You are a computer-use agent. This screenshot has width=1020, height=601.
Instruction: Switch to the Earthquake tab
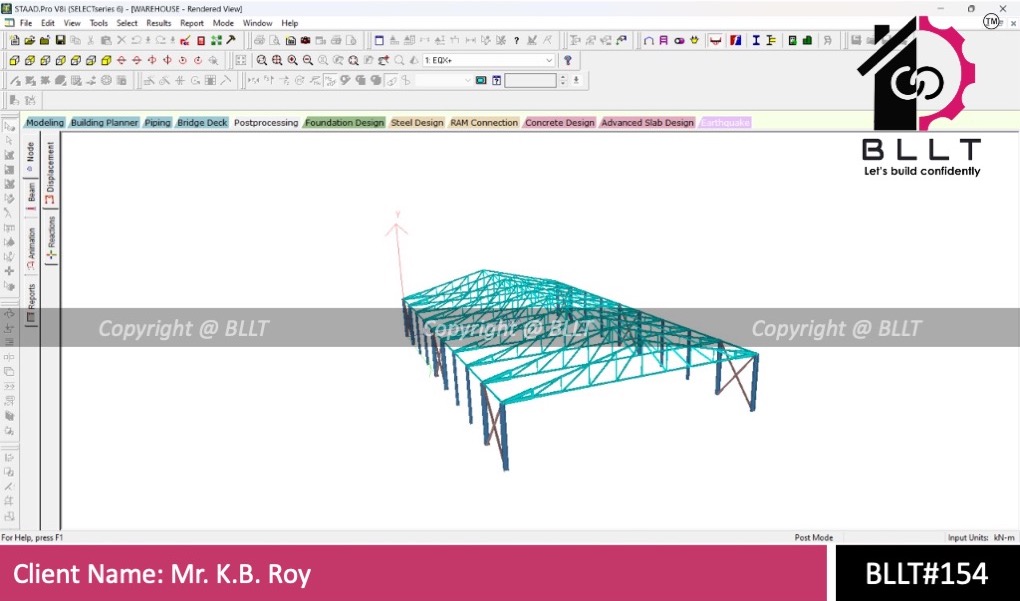(x=725, y=122)
